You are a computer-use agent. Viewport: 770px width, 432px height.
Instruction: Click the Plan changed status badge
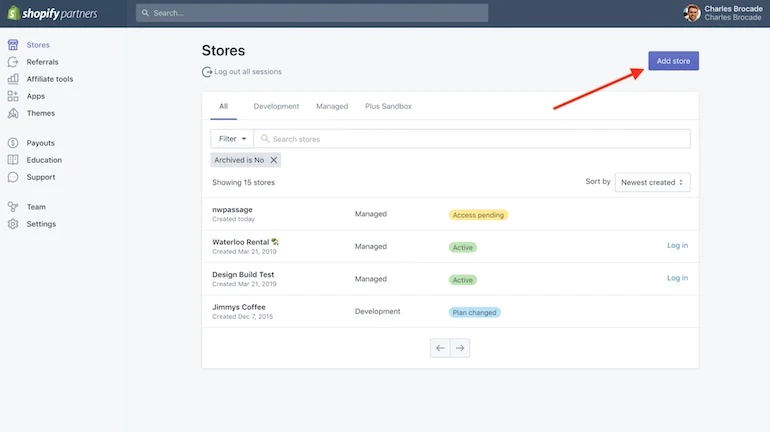pos(474,313)
